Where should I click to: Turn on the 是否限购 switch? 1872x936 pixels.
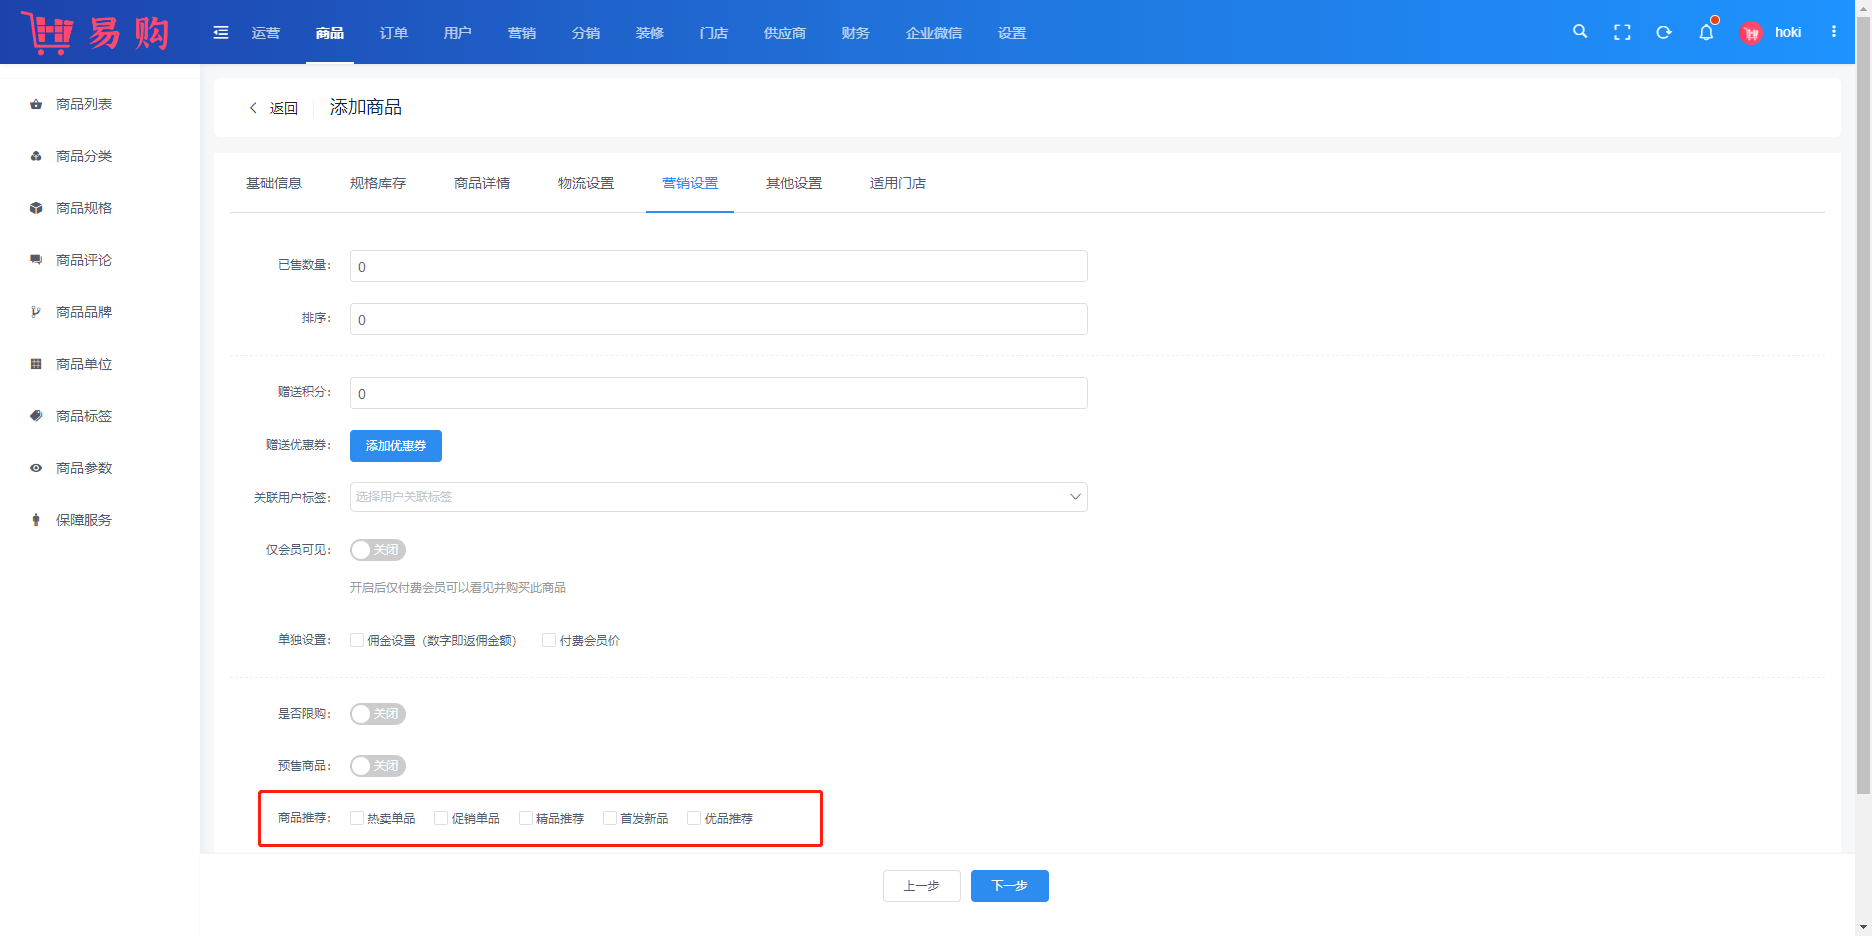click(x=377, y=714)
